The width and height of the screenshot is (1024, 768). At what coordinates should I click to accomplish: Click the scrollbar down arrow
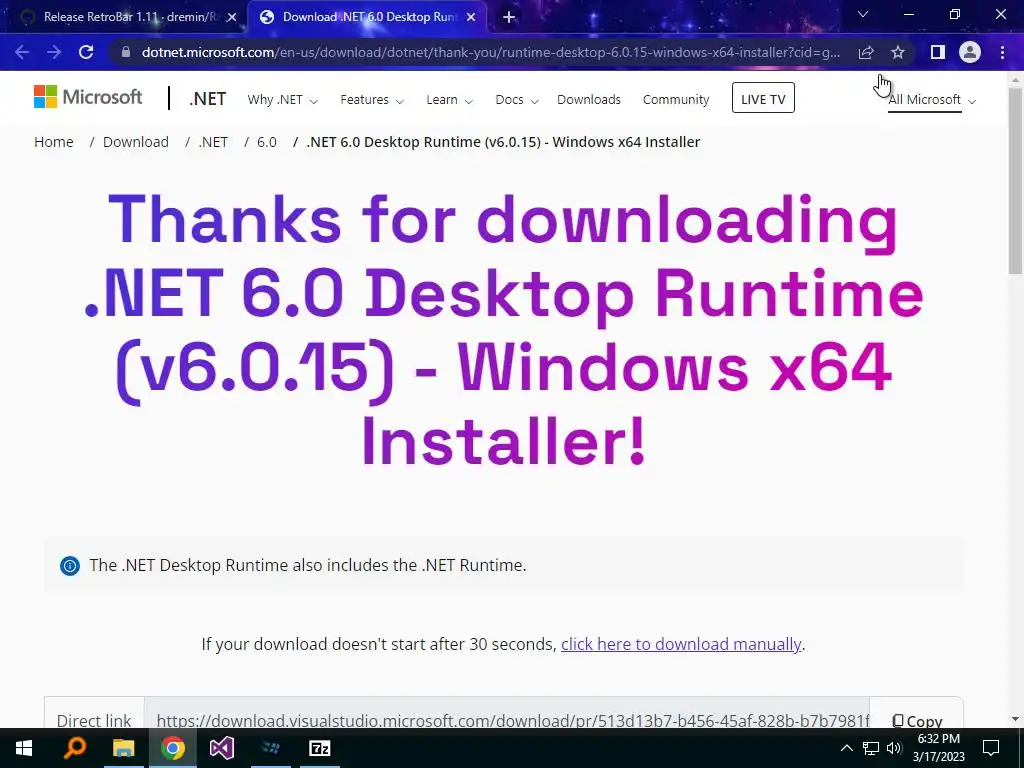coord(1015,719)
